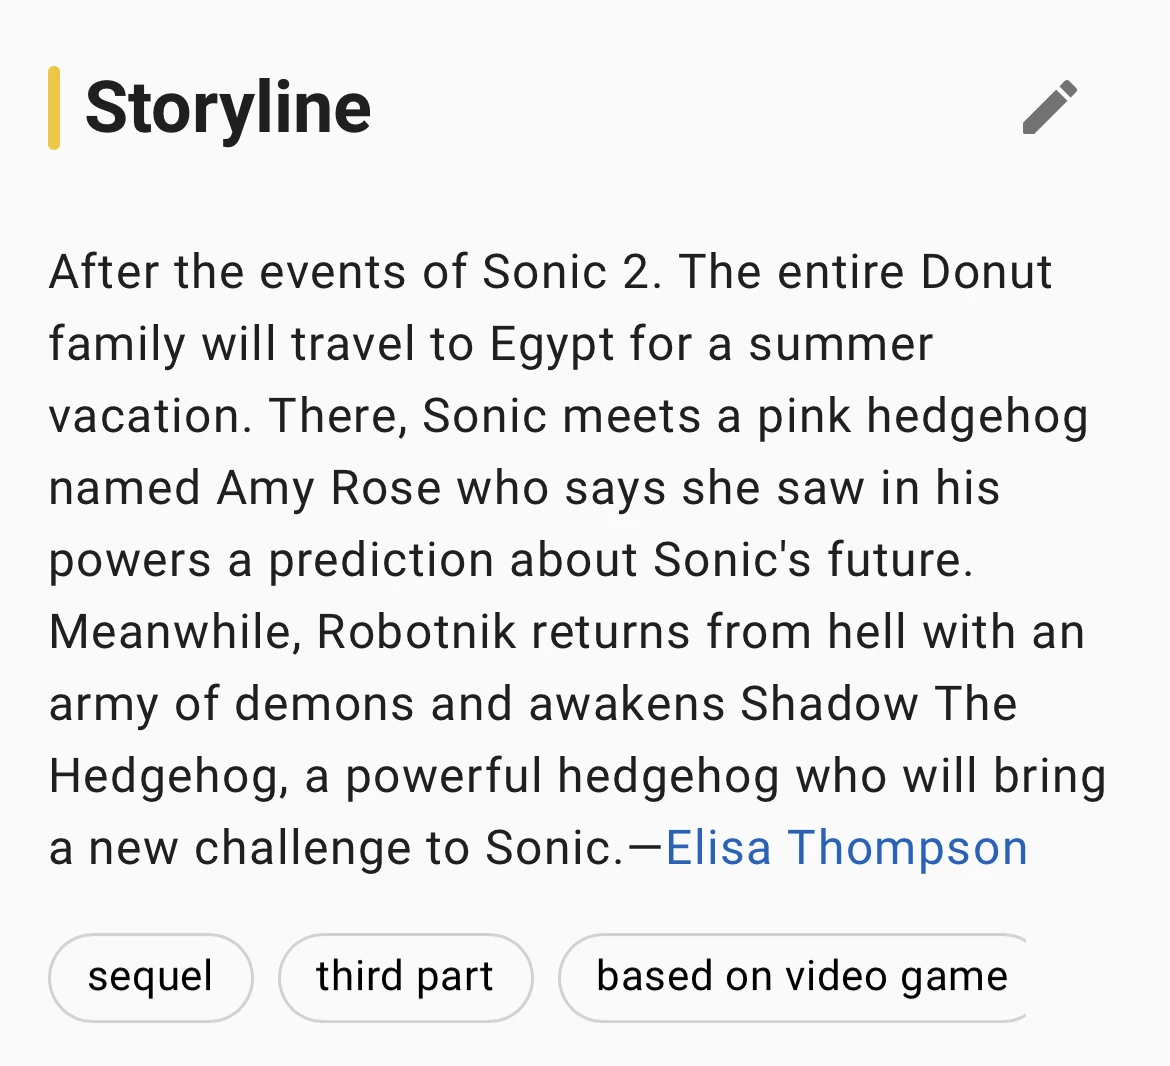Select the yellow accent bar beside Storyline
1170x1066 pixels.
[55, 108]
